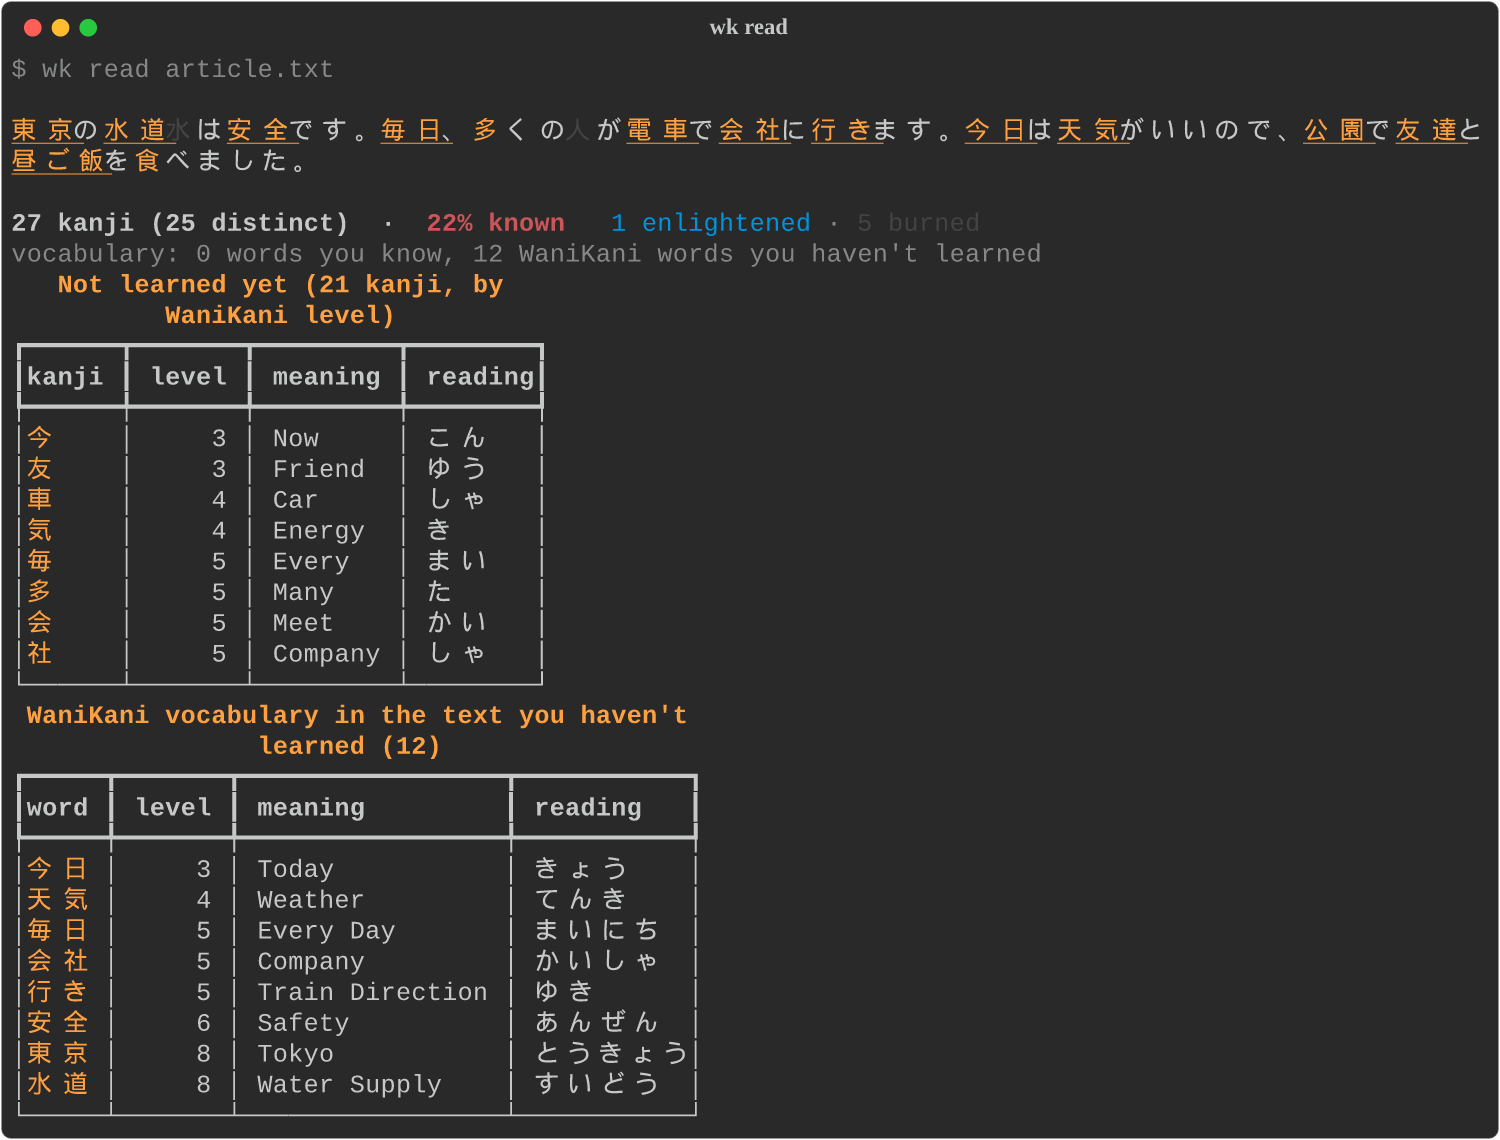Click the word 今日 in the vocabulary table
This screenshot has height=1140, width=1500.
point(57,869)
